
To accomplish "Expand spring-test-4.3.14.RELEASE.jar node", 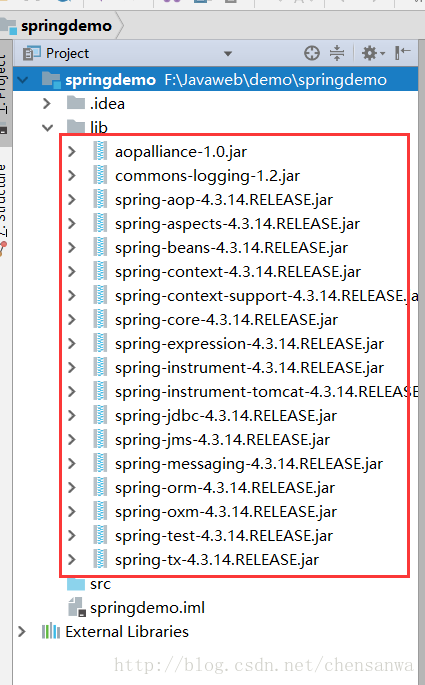I will 72,536.
